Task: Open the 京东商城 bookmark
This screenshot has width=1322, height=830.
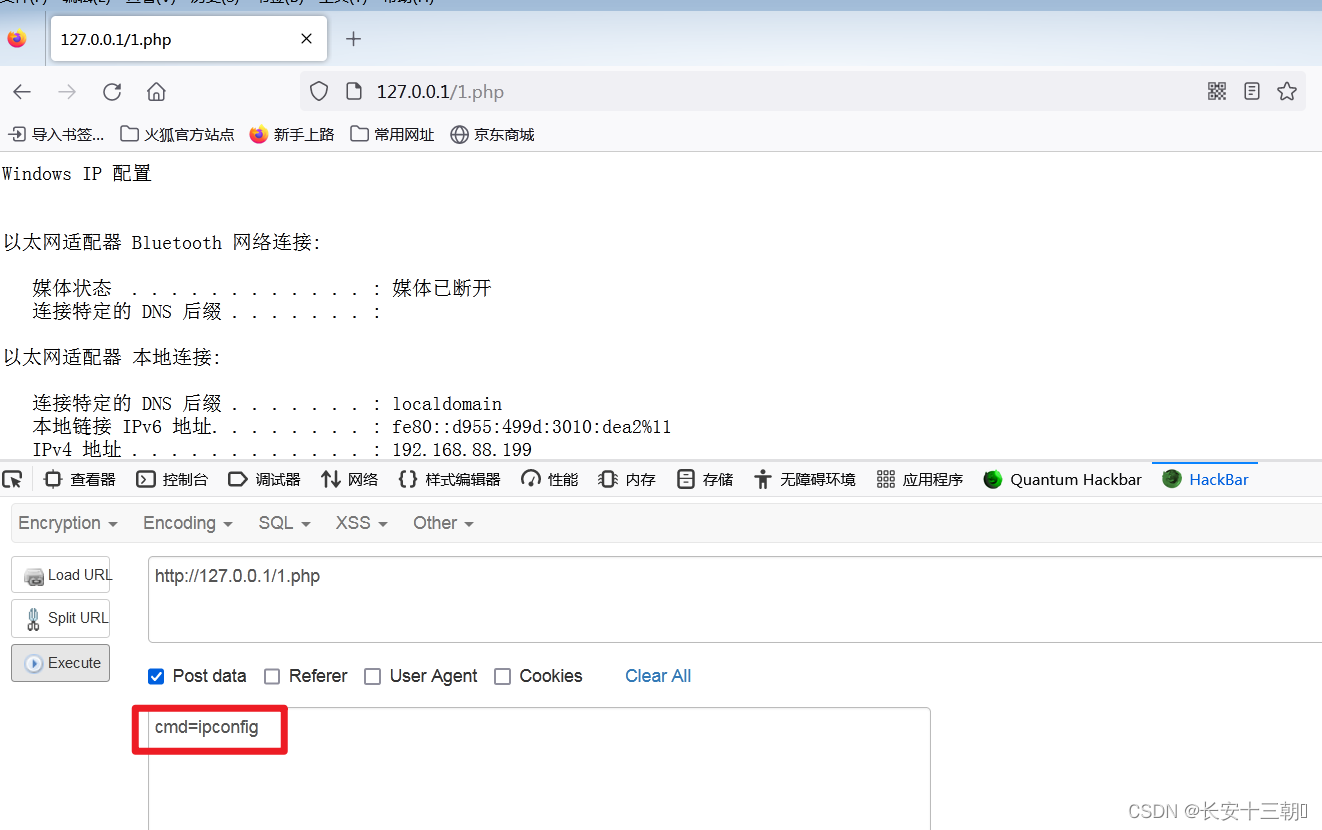Action: click(492, 134)
